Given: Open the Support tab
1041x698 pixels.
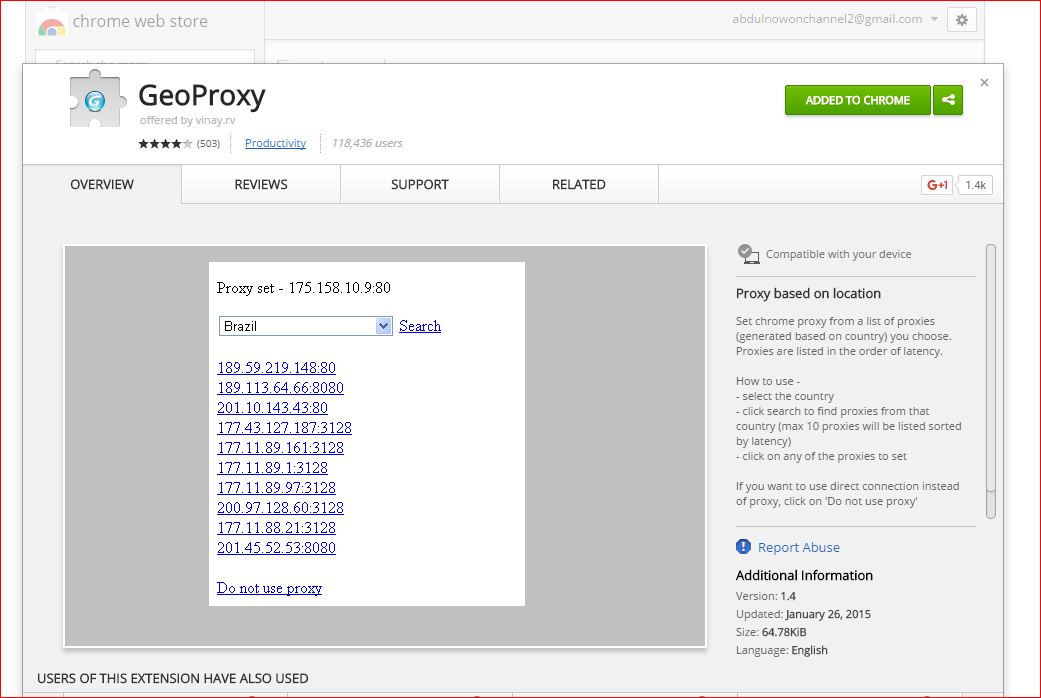Looking at the screenshot, I should point(420,185).
